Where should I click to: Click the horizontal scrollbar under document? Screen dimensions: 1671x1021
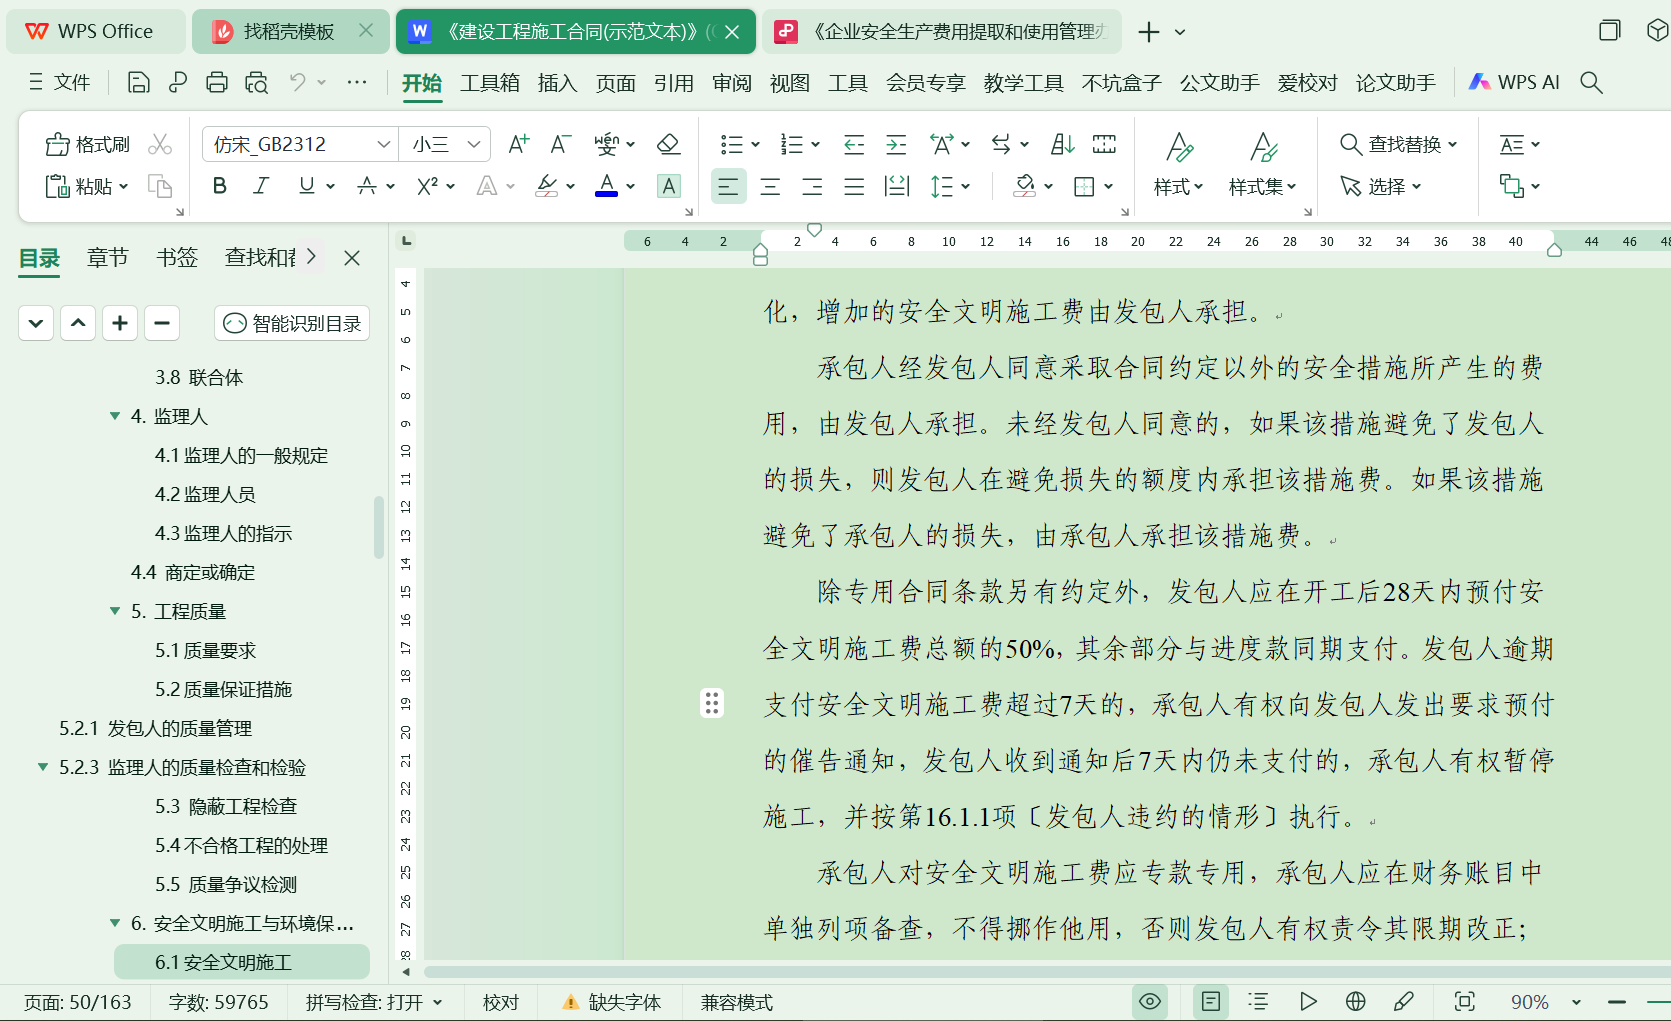pyautogui.click(x=1046, y=972)
